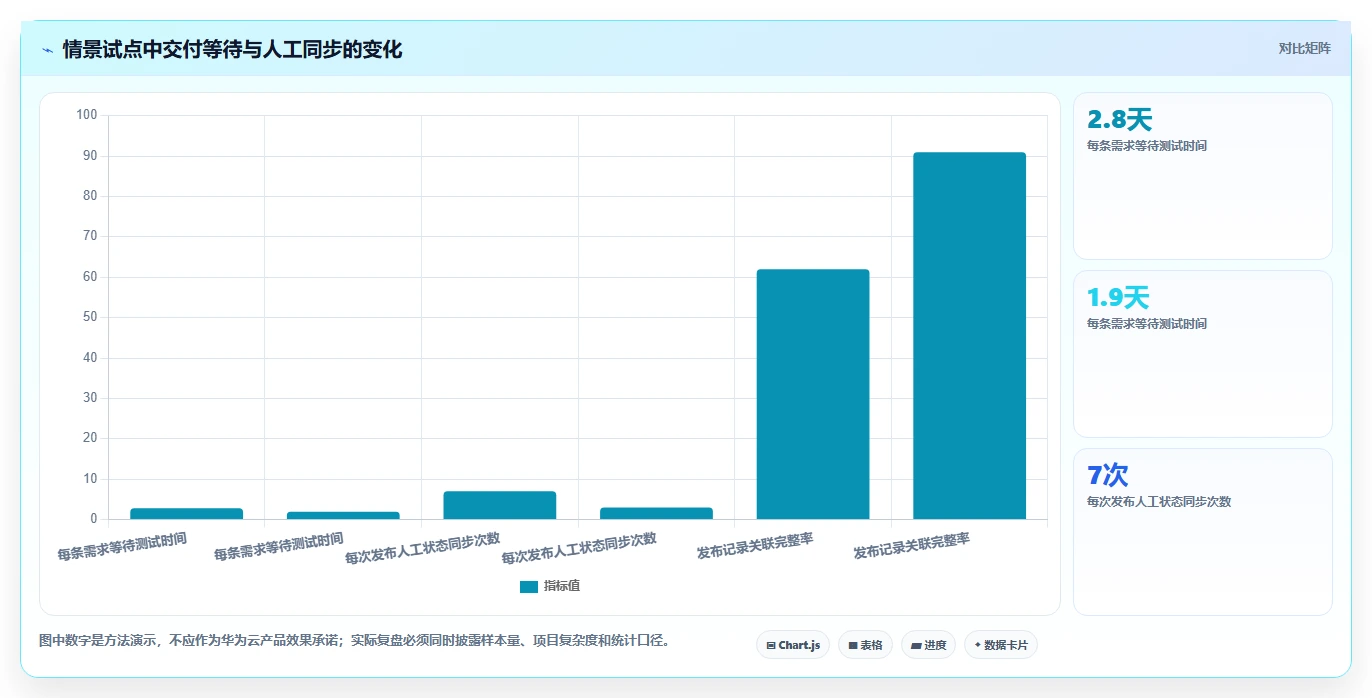This screenshot has height=698, width=1372.
Task: Click the title 情景试点中交付等待与人工同步的变化
Action: (x=232, y=50)
